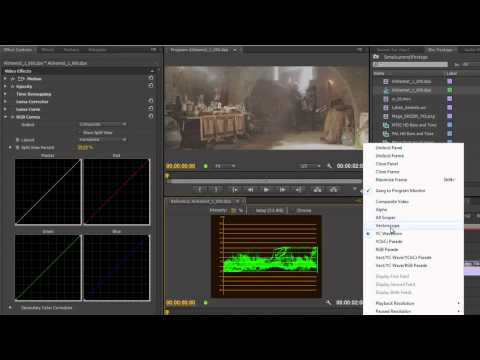This screenshot has height=360, width=480.
Task: Click the Project panel bin folder icon
Action: click(x=376, y=57)
